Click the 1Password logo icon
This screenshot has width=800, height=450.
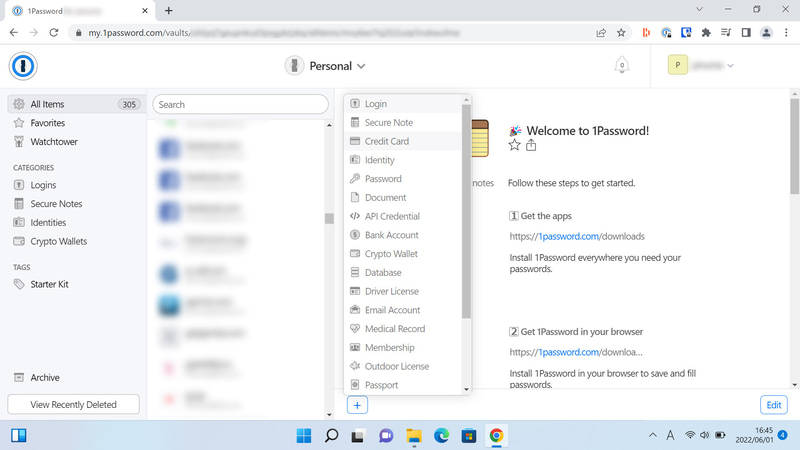point(23,66)
